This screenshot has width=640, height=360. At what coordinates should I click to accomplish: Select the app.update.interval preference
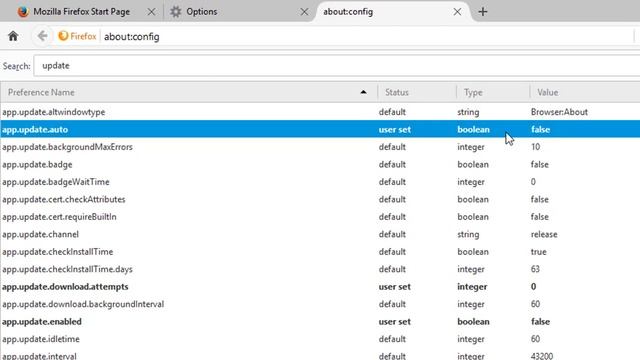[x=320, y=355]
